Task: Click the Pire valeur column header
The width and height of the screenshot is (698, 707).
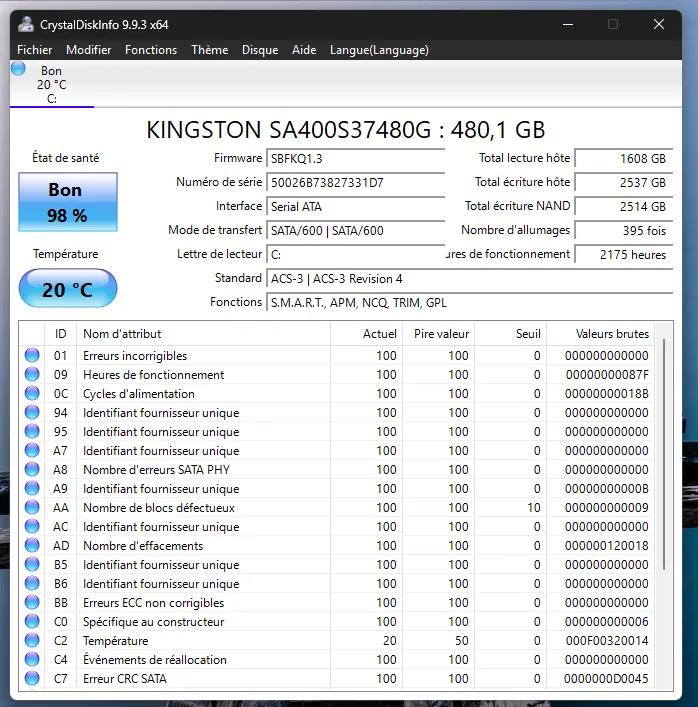Action: (x=438, y=334)
